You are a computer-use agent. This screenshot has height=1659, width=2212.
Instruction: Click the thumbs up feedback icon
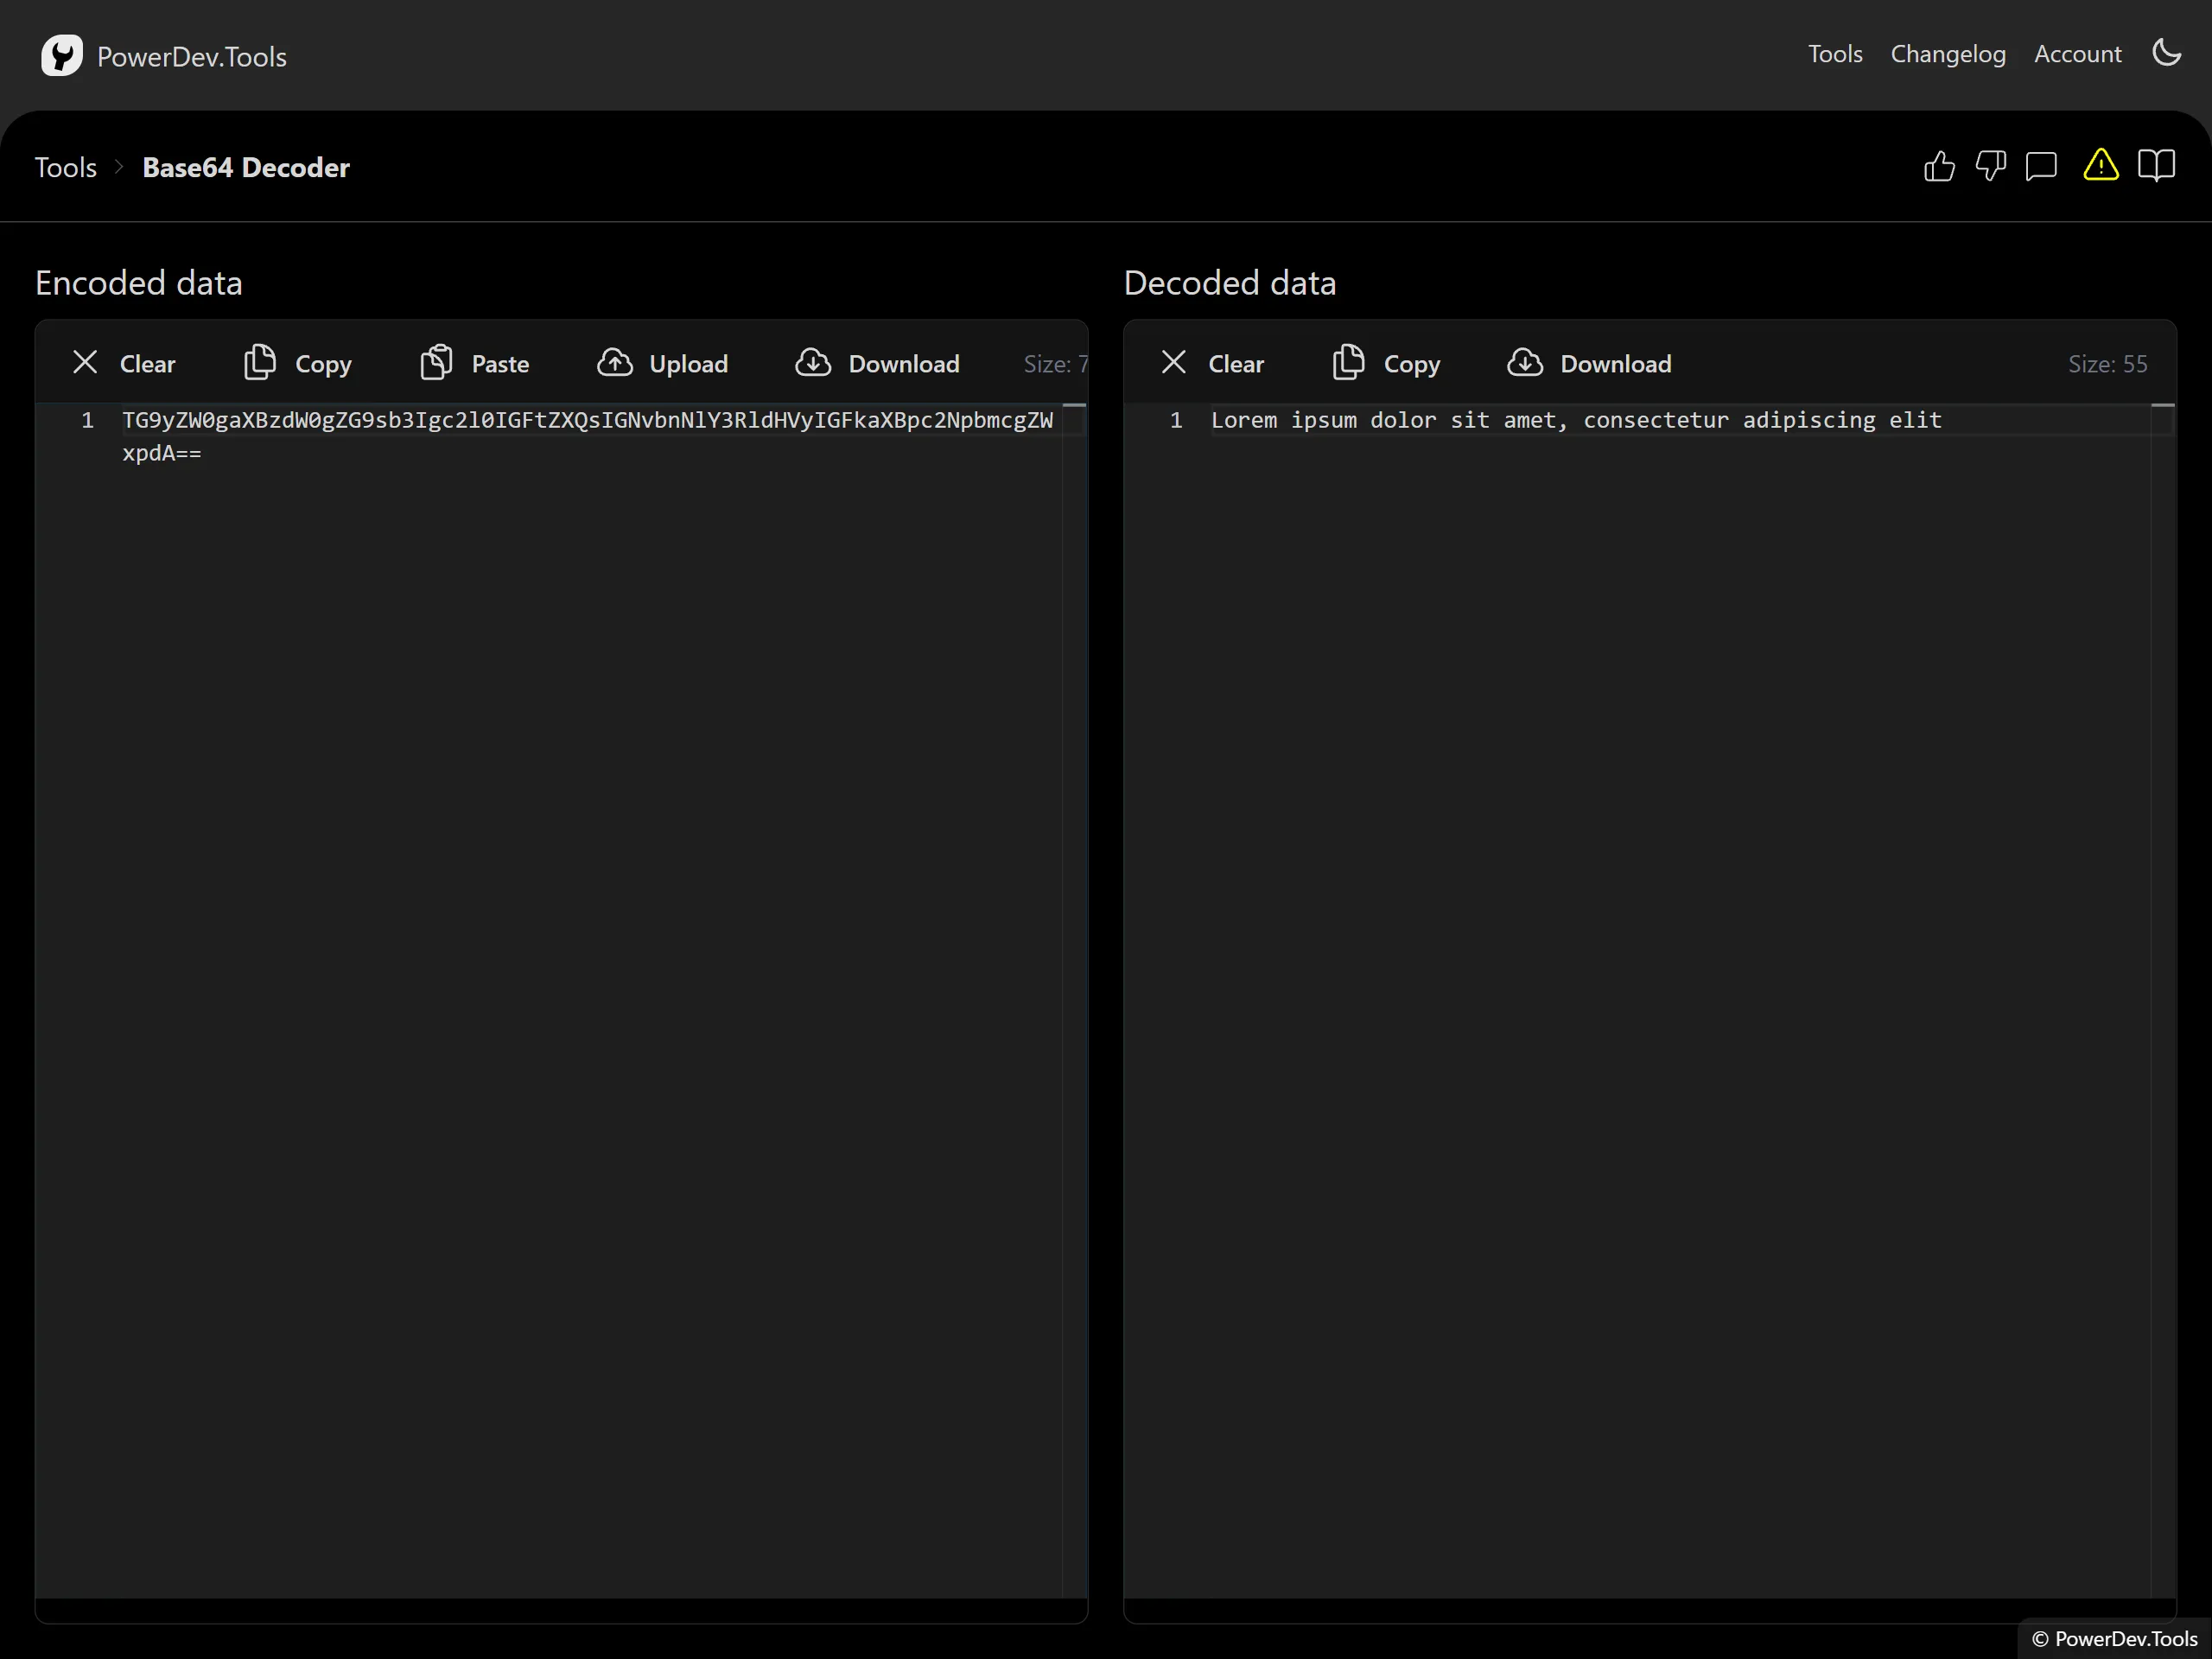point(1938,166)
